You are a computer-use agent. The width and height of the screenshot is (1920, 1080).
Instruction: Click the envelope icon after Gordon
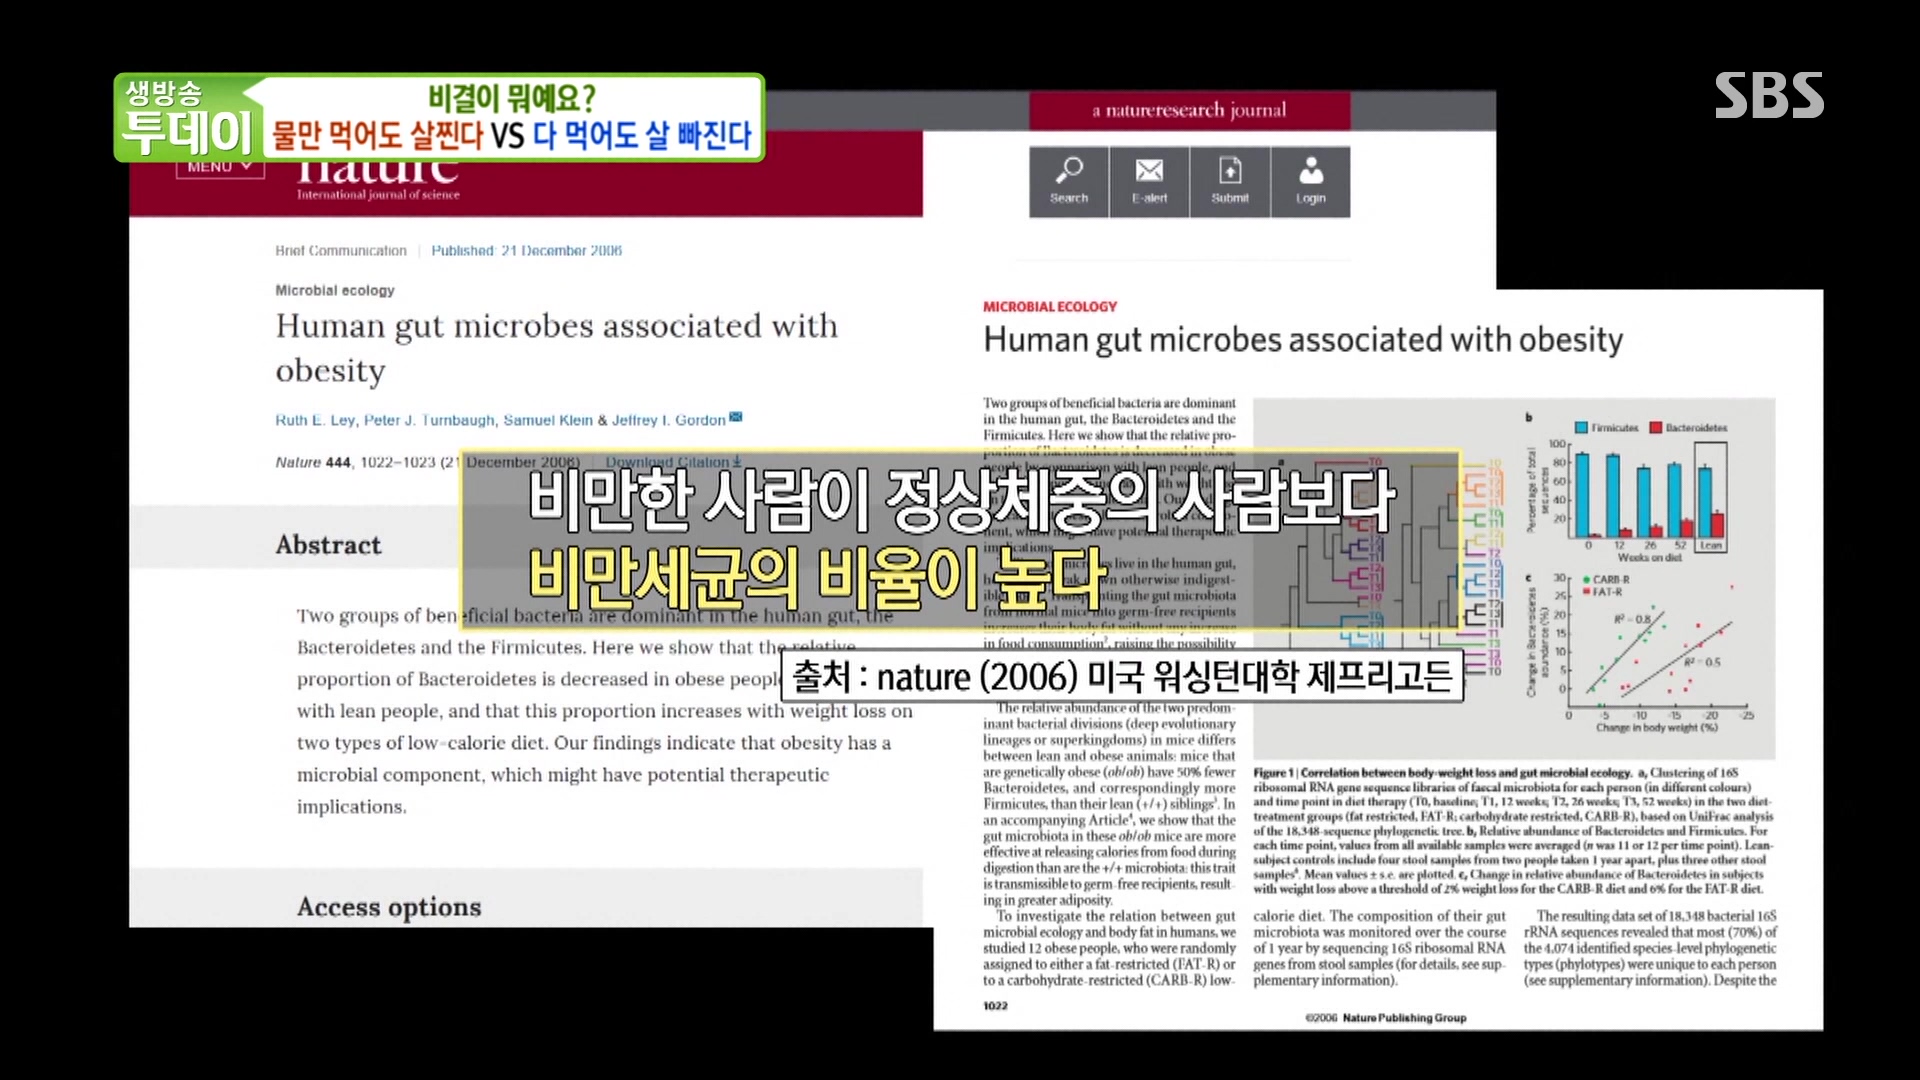(736, 417)
